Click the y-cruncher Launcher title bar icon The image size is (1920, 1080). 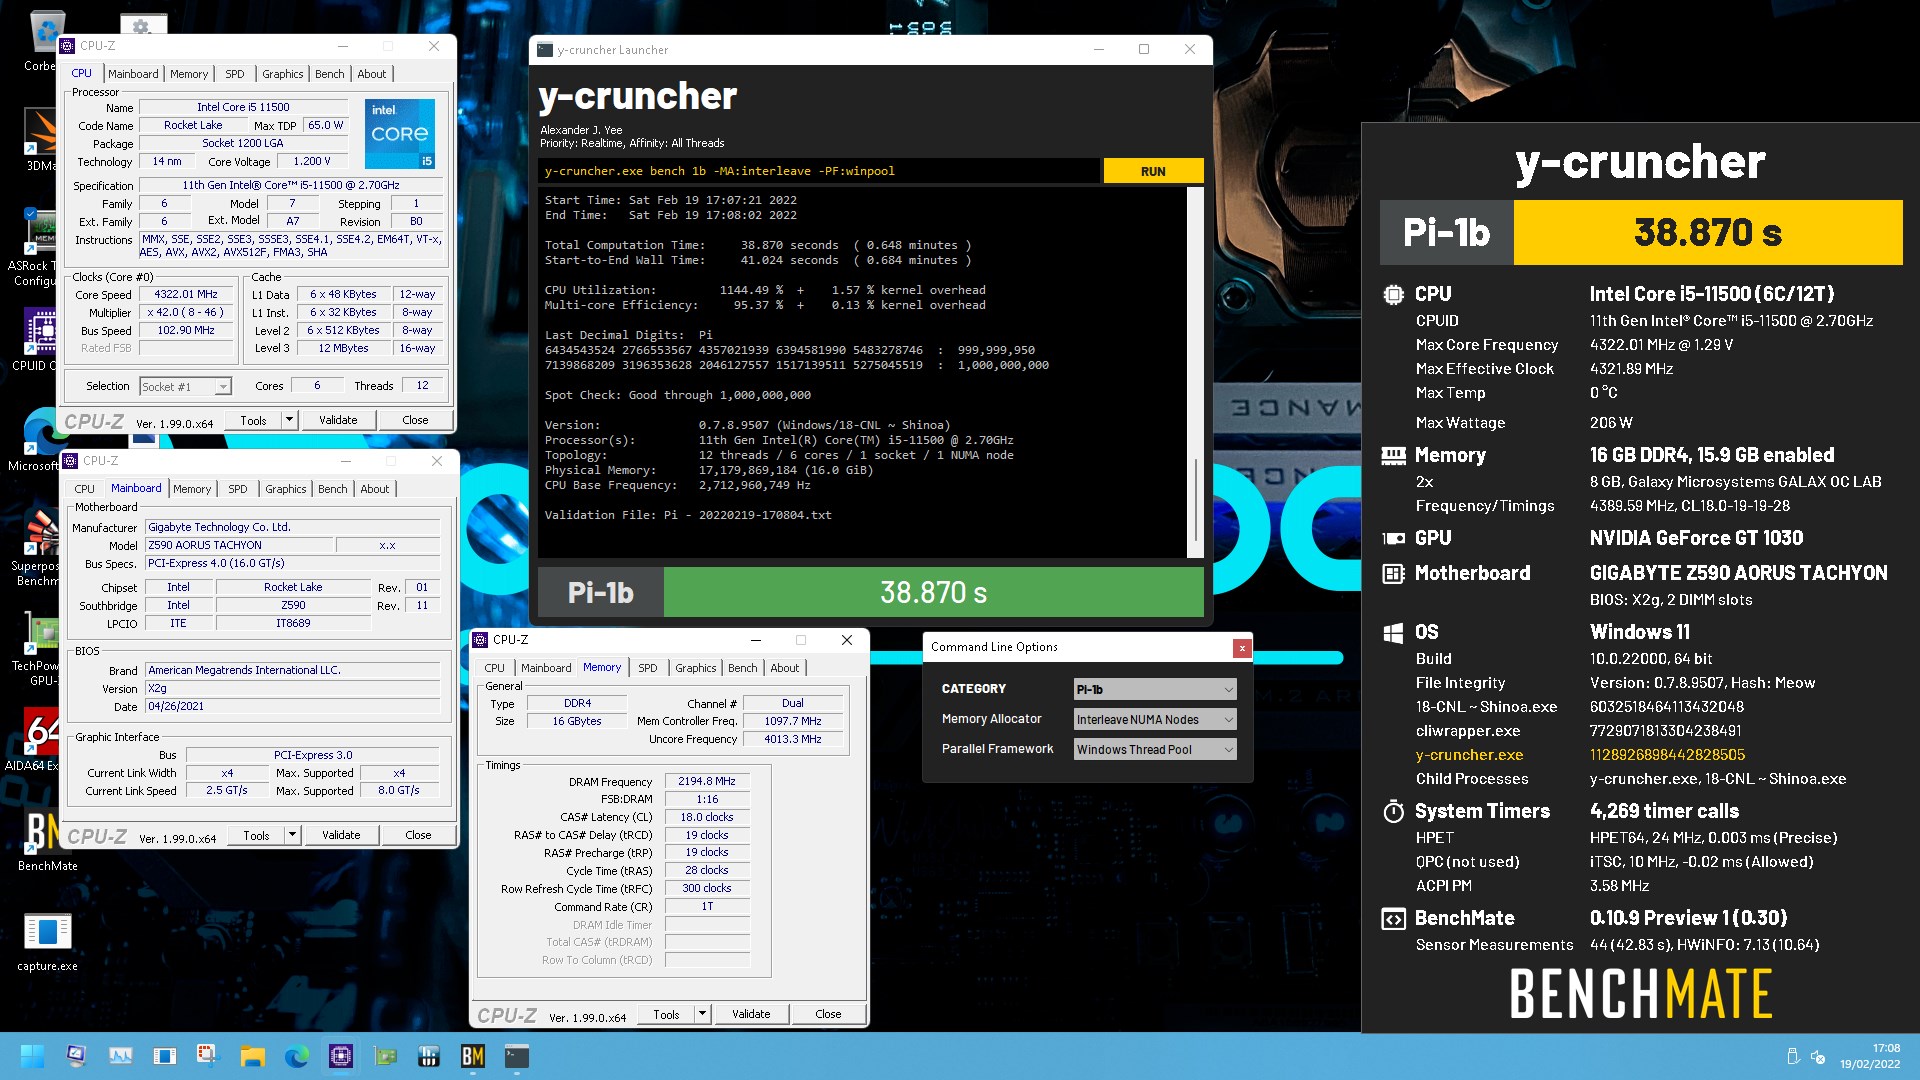pyautogui.click(x=545, y=49)
